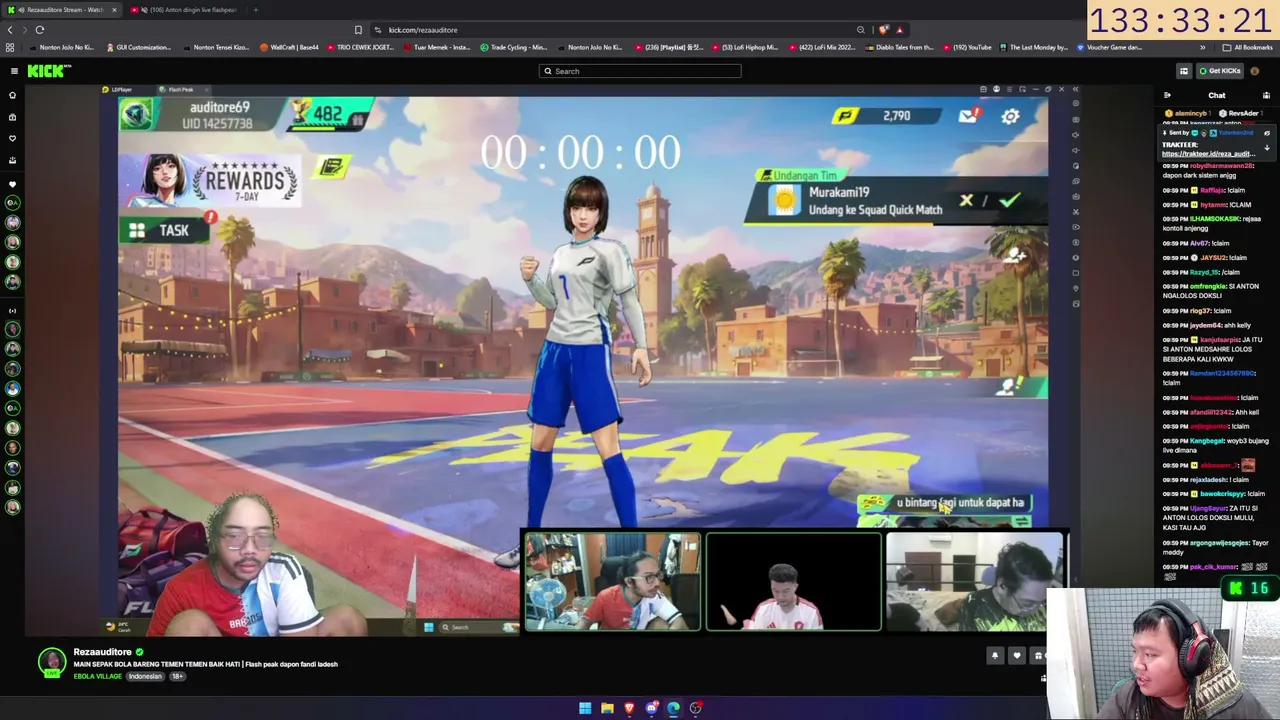
Task: Open the zoom magnifier in address bar
Action: click(x=860, y=30)
